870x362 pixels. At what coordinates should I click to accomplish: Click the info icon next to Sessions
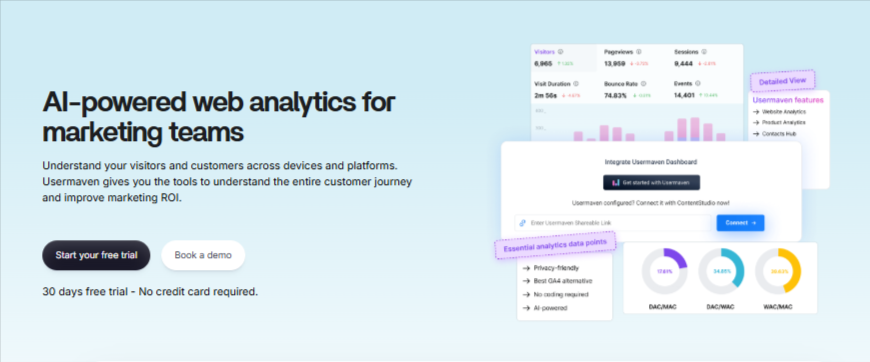(x=704, y=52)
